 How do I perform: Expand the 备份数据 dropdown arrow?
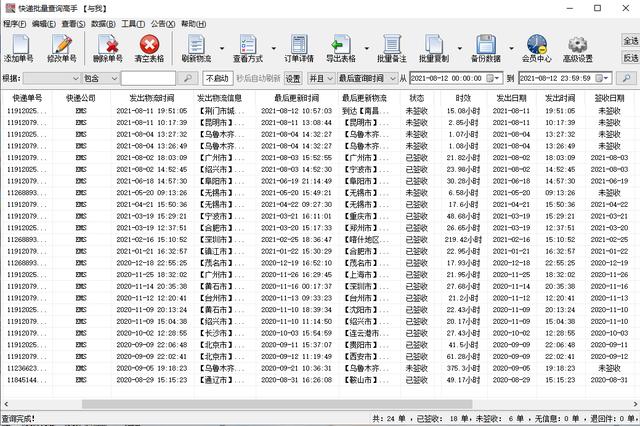[511, 48]
